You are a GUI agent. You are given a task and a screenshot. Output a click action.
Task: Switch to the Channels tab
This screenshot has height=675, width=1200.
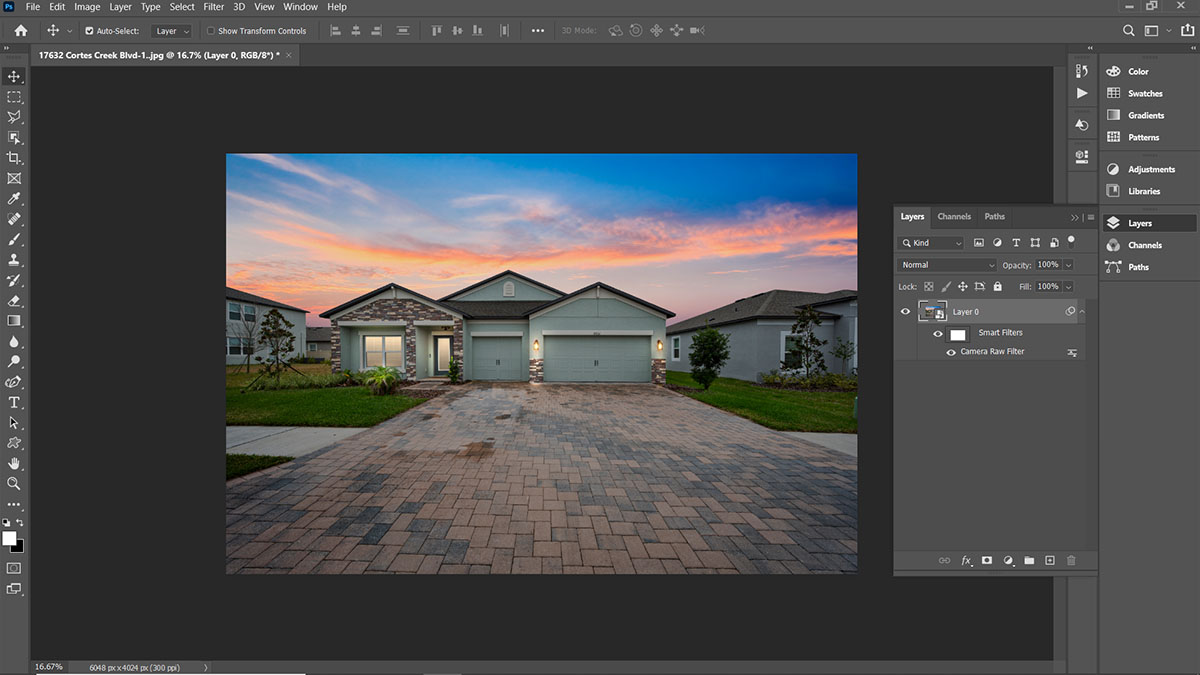click(x=953, y=216)
